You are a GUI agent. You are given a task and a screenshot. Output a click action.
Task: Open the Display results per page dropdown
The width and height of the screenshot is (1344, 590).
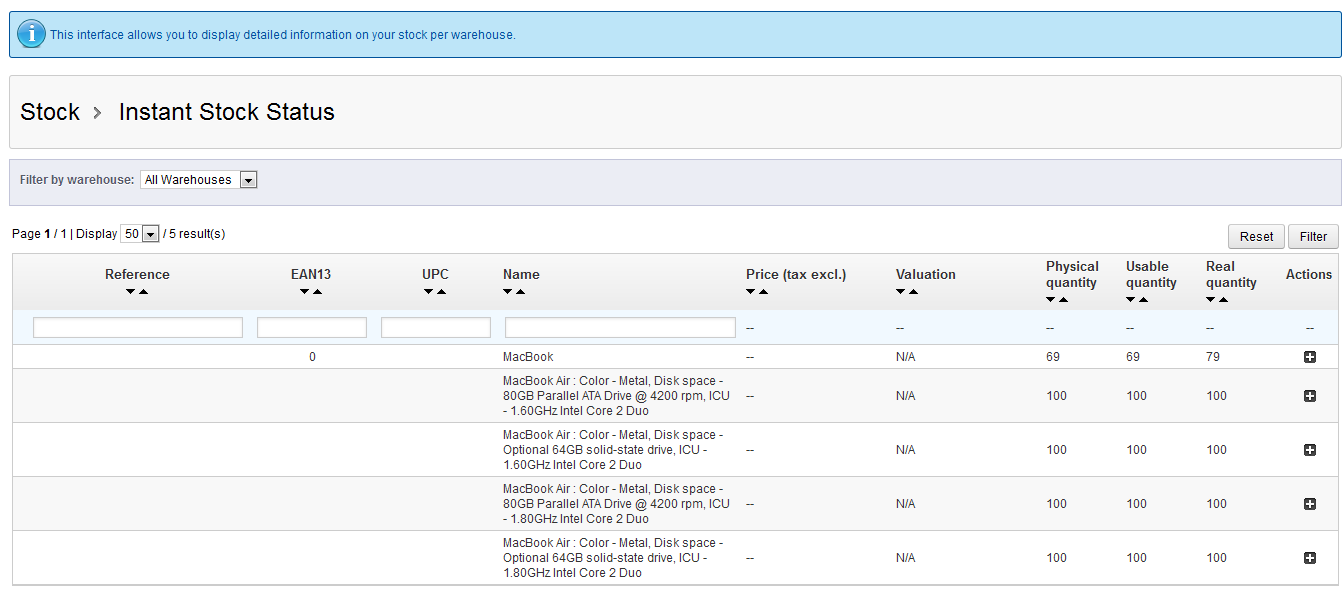pyautogui.click(x=140, y=234)
